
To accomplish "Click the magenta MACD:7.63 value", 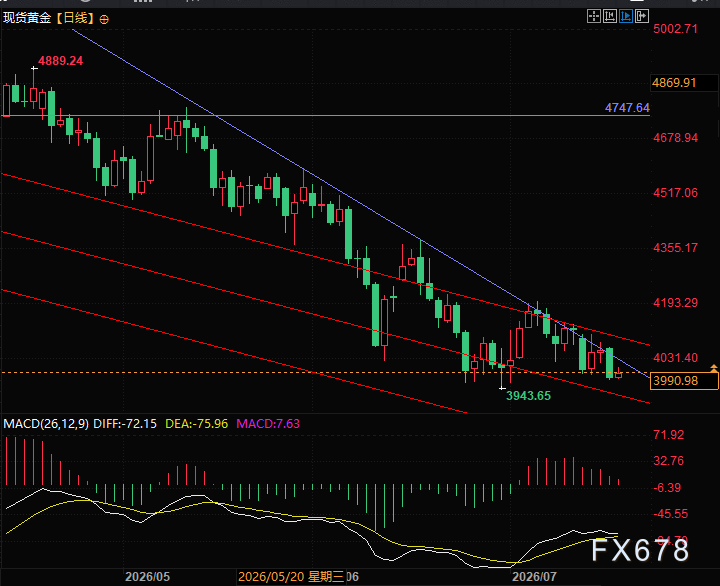I will coord(268,423).
